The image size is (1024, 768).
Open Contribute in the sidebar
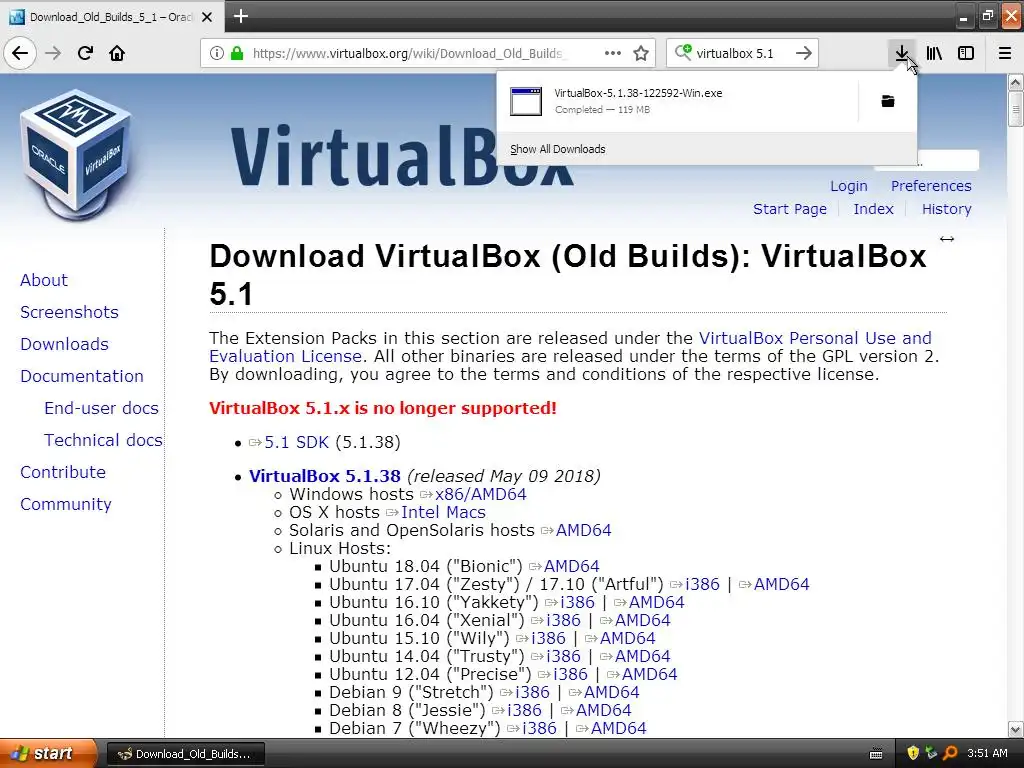(x=63, y=472)
